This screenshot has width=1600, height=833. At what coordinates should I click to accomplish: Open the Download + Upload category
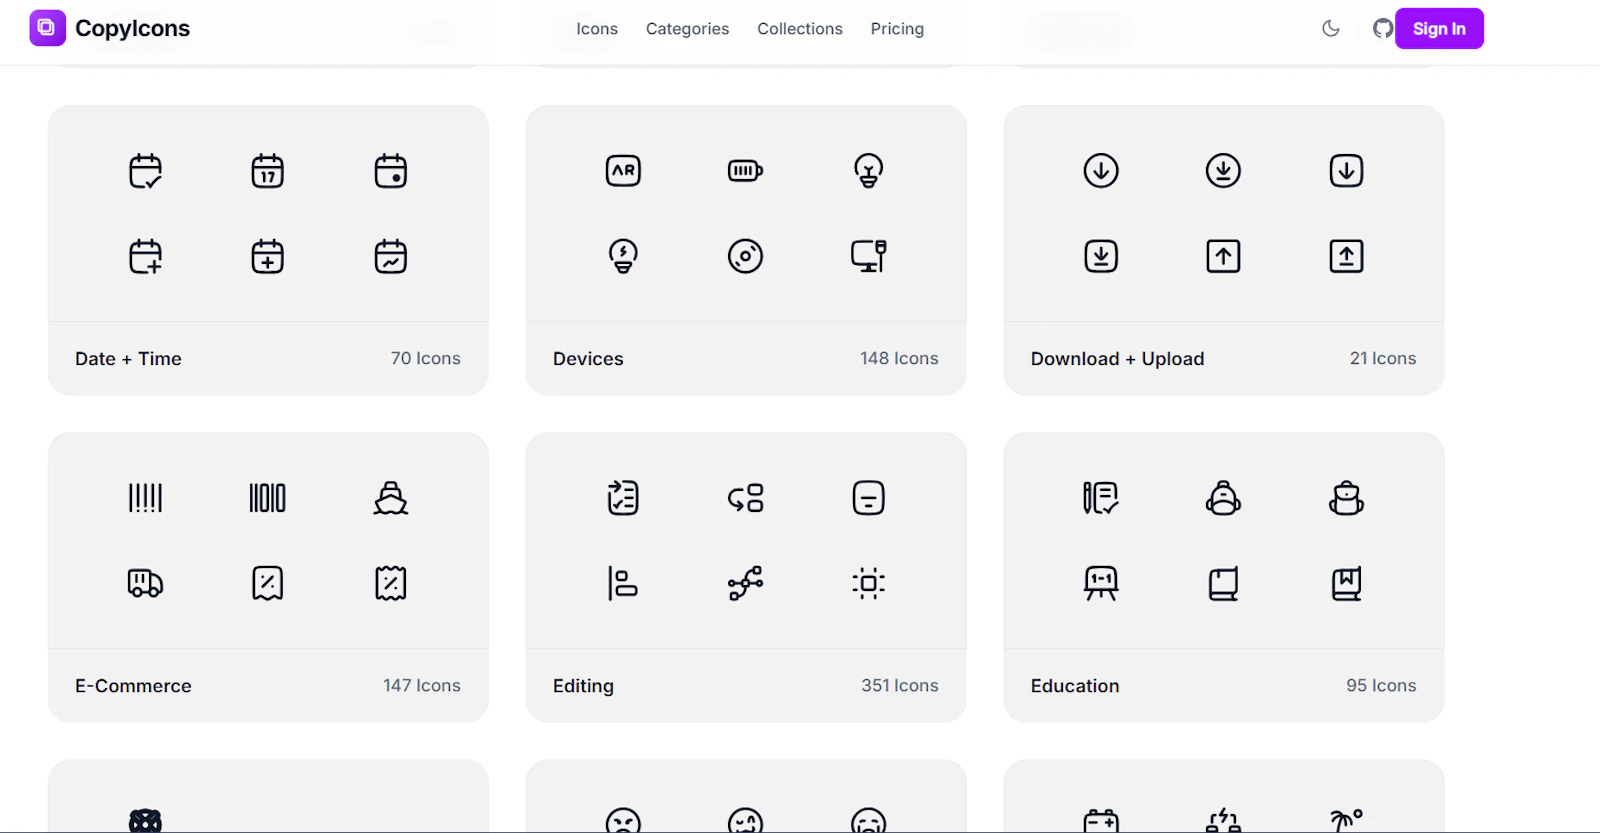pos(1118,359)
